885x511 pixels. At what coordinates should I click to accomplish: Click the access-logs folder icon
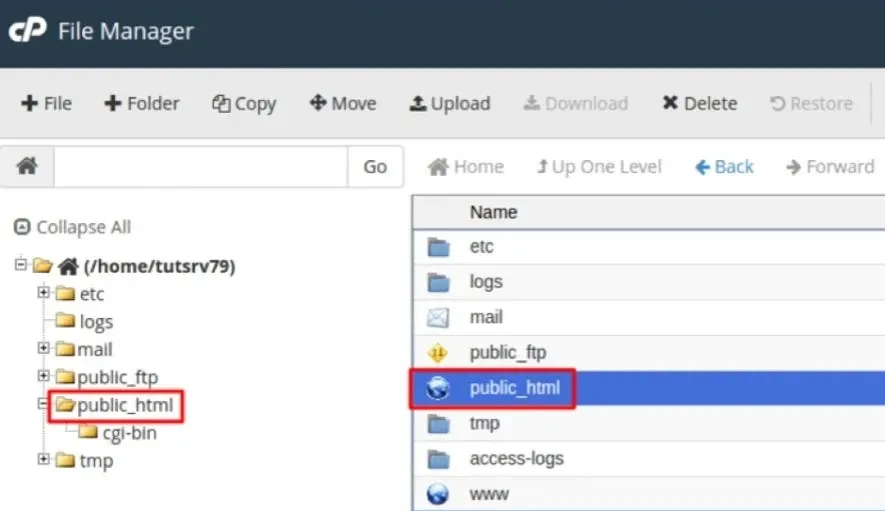[438, 459]
